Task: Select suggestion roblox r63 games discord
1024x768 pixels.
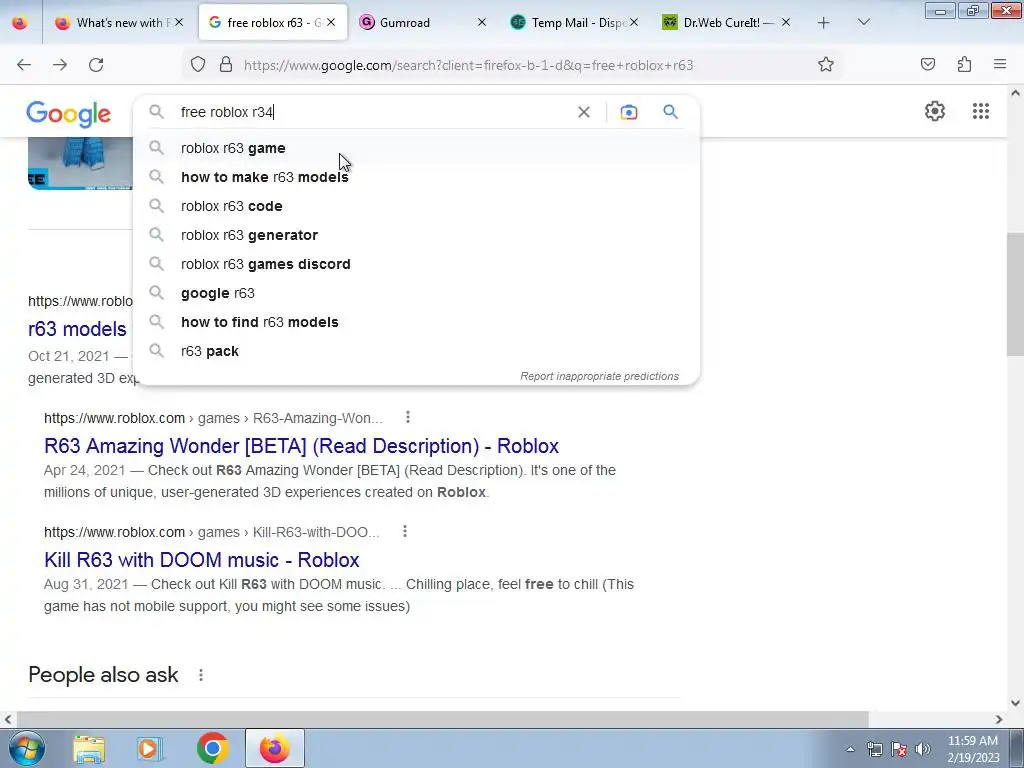Action: pos(416,264)
